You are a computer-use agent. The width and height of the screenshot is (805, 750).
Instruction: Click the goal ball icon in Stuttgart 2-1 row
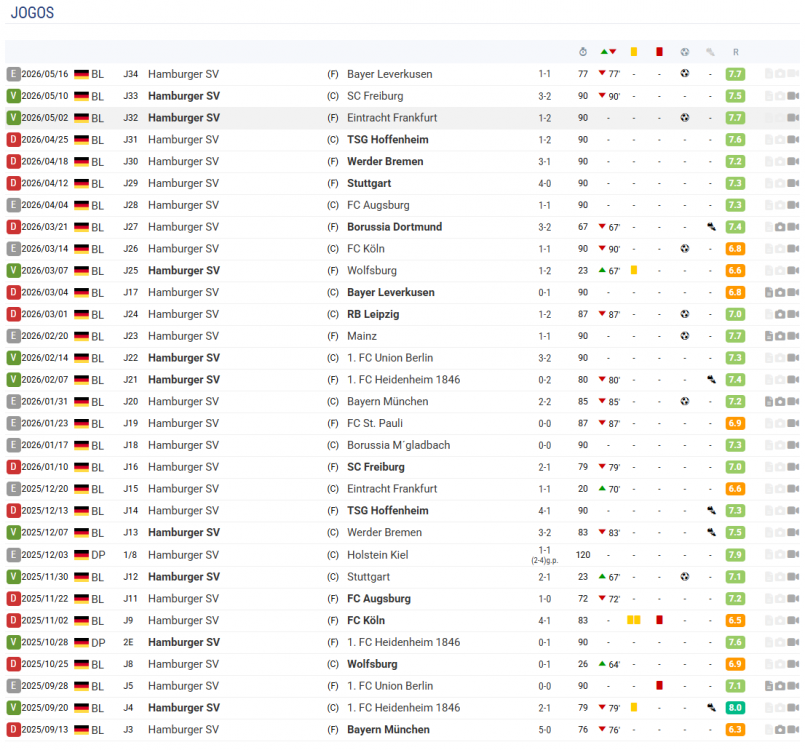click(x=685, y=576)
